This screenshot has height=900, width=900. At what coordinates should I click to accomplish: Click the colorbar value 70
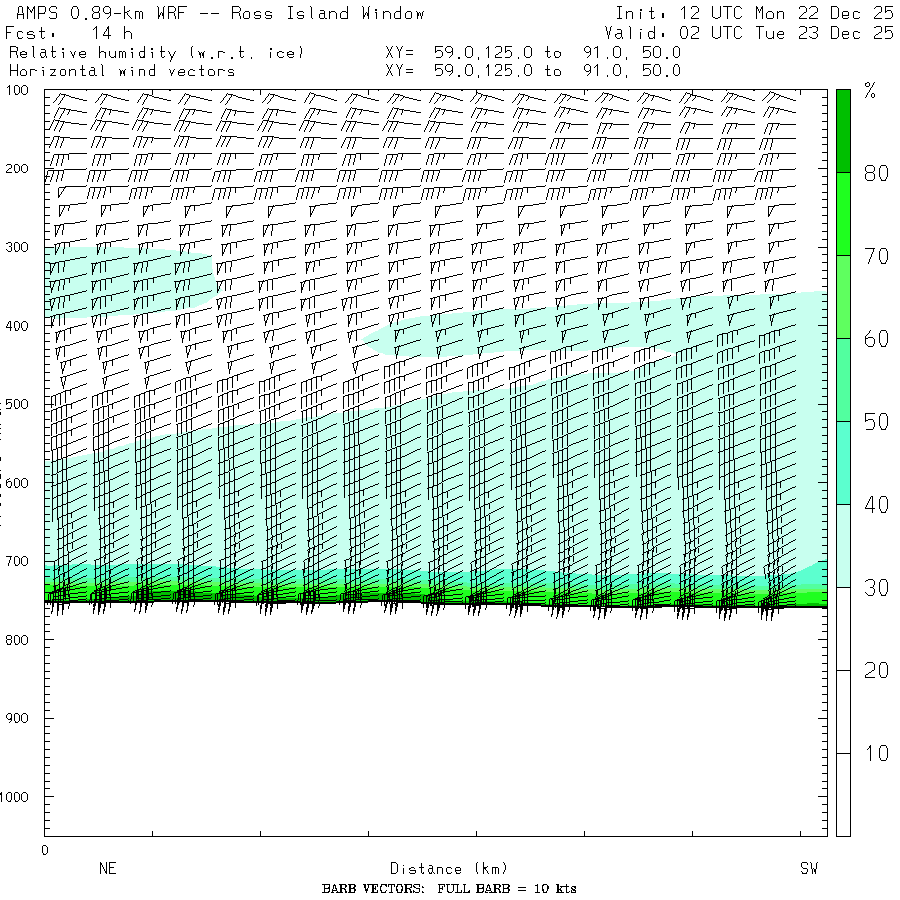pos(876,256)
